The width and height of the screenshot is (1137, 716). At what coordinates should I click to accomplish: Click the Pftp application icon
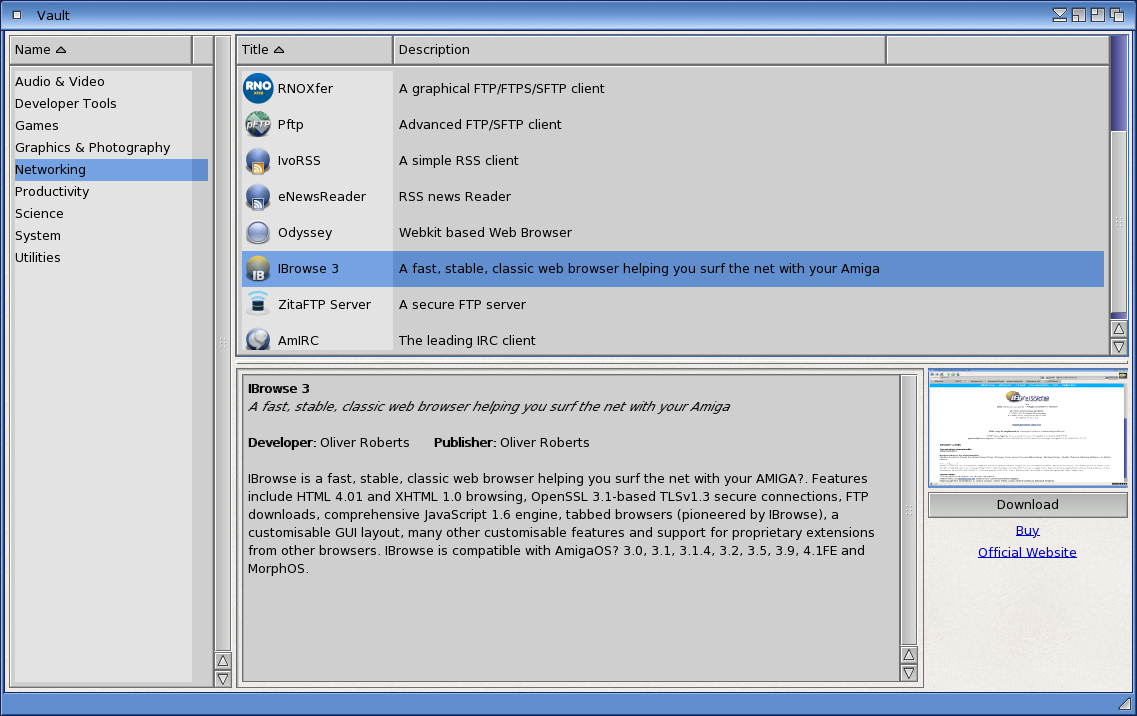258,125
